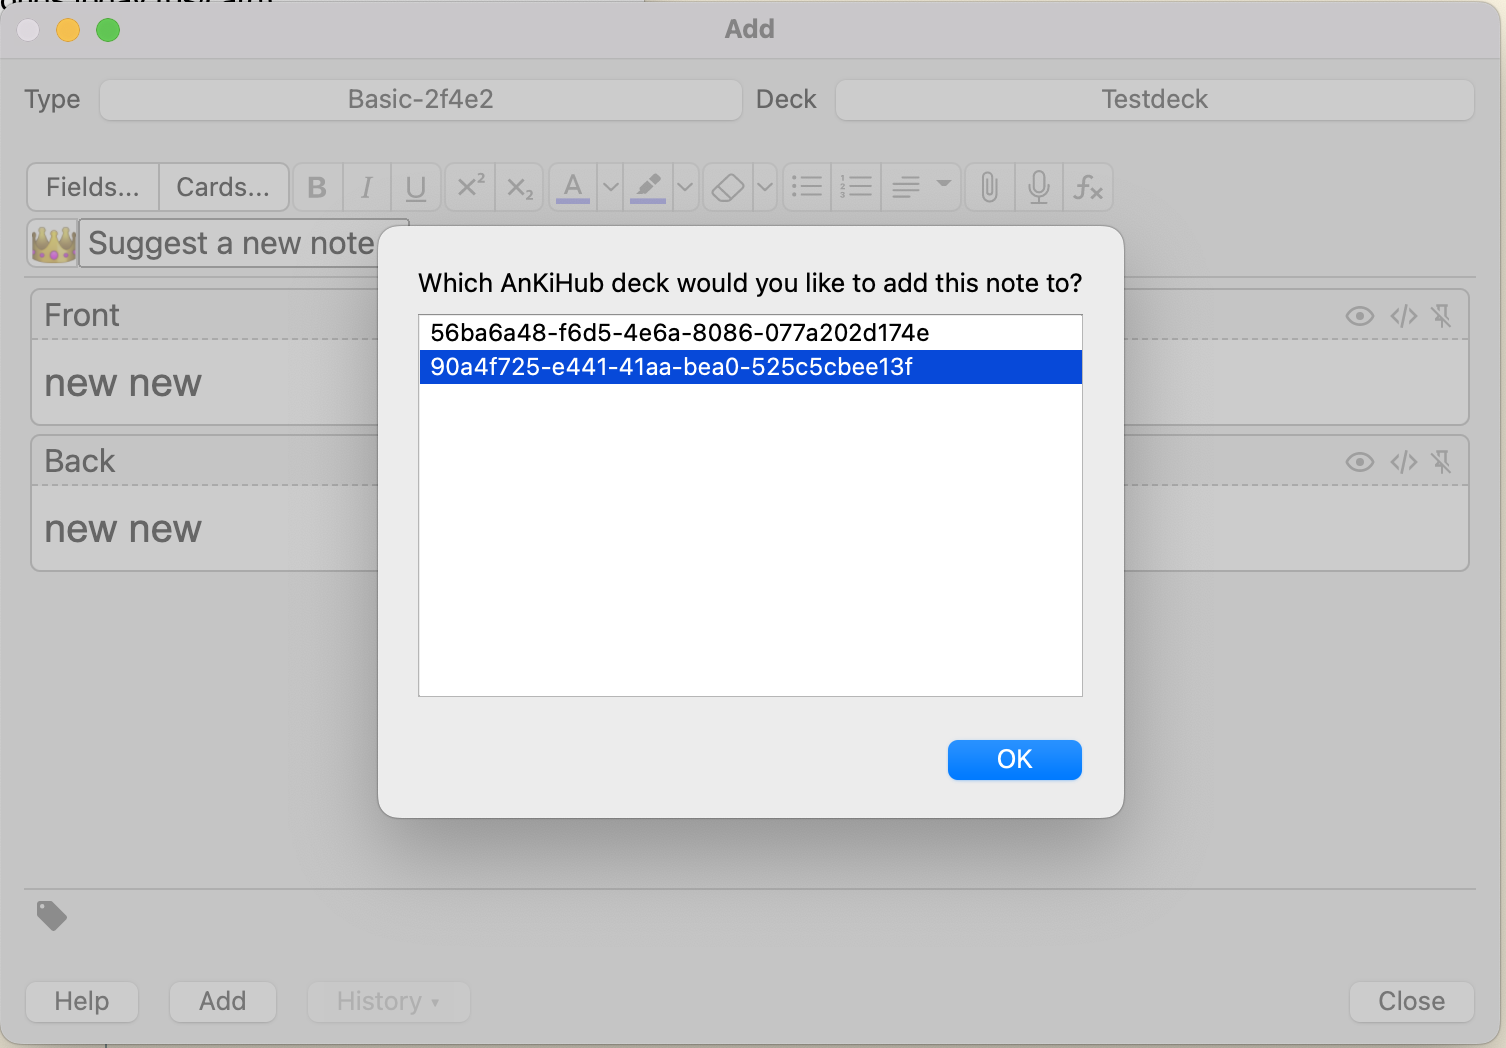Toggle the pin icon on the Back field

[x=1443, y=462]
